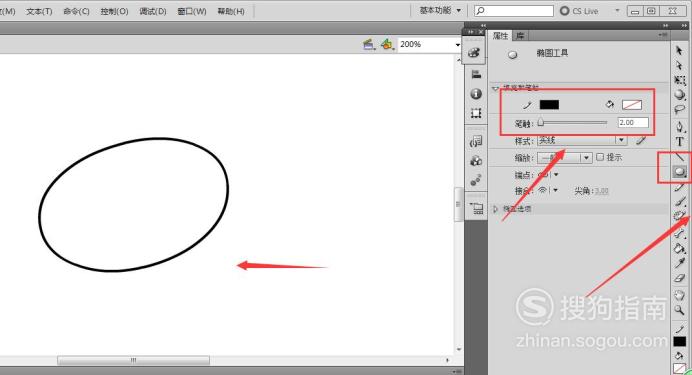
Task: Choose the Free Transform tool
Action: (x=680, y=80)
